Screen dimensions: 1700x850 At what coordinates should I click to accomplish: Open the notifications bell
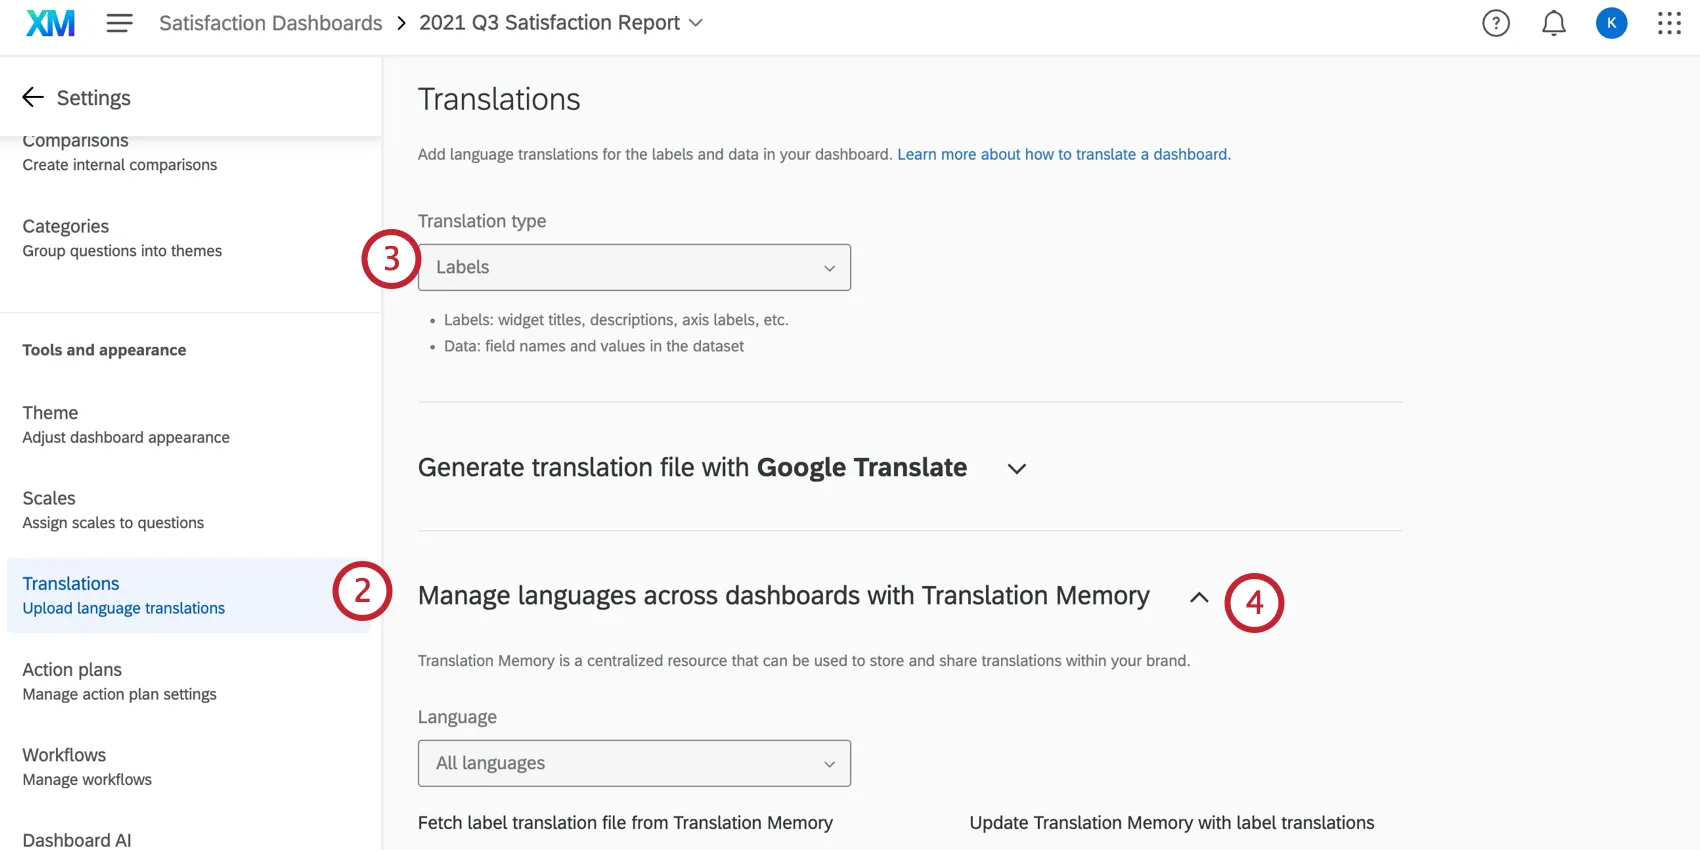[x=1553, y=23]
